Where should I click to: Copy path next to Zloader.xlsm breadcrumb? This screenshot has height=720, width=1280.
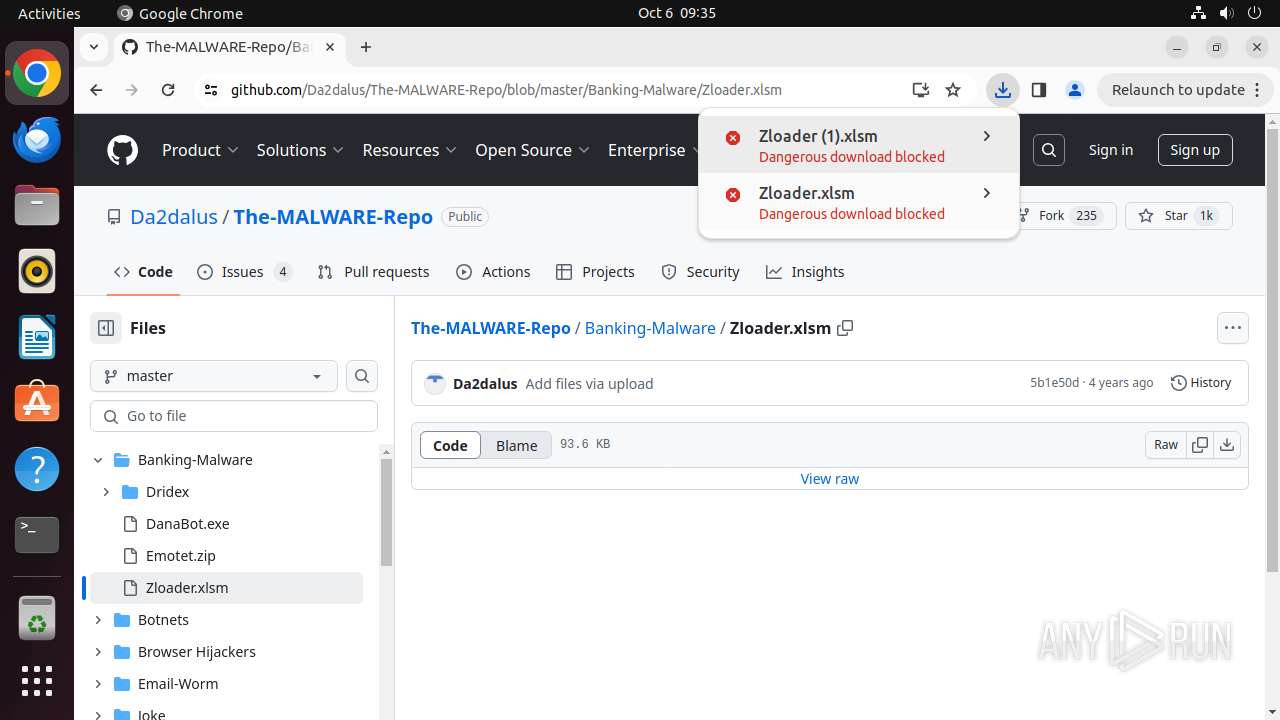click(845, 328)
